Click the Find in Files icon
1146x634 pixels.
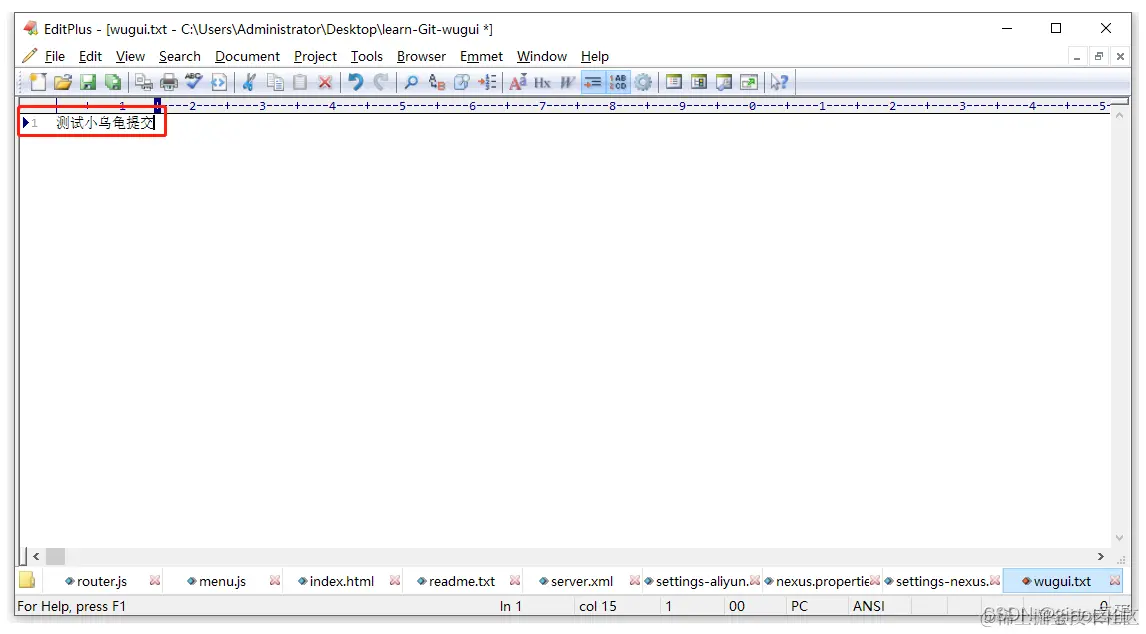[461, 82]
